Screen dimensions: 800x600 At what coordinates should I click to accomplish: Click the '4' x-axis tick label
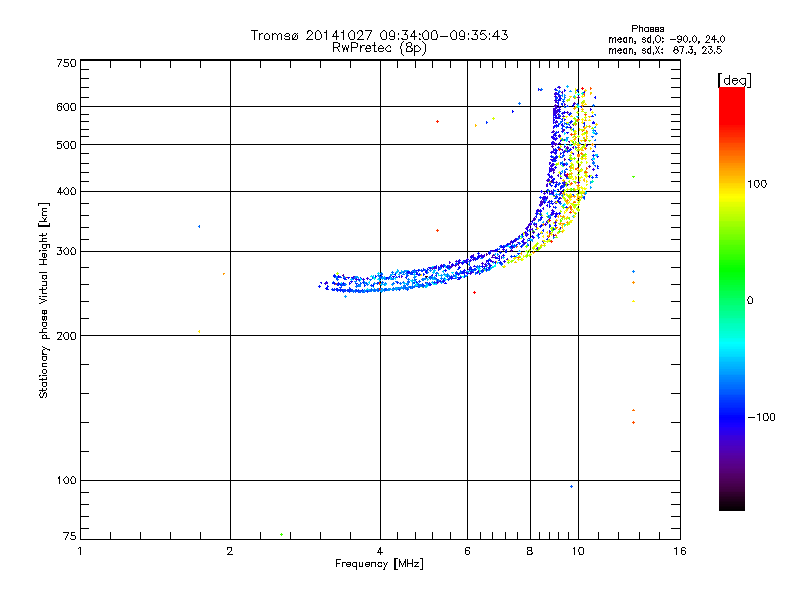[380, 551]
